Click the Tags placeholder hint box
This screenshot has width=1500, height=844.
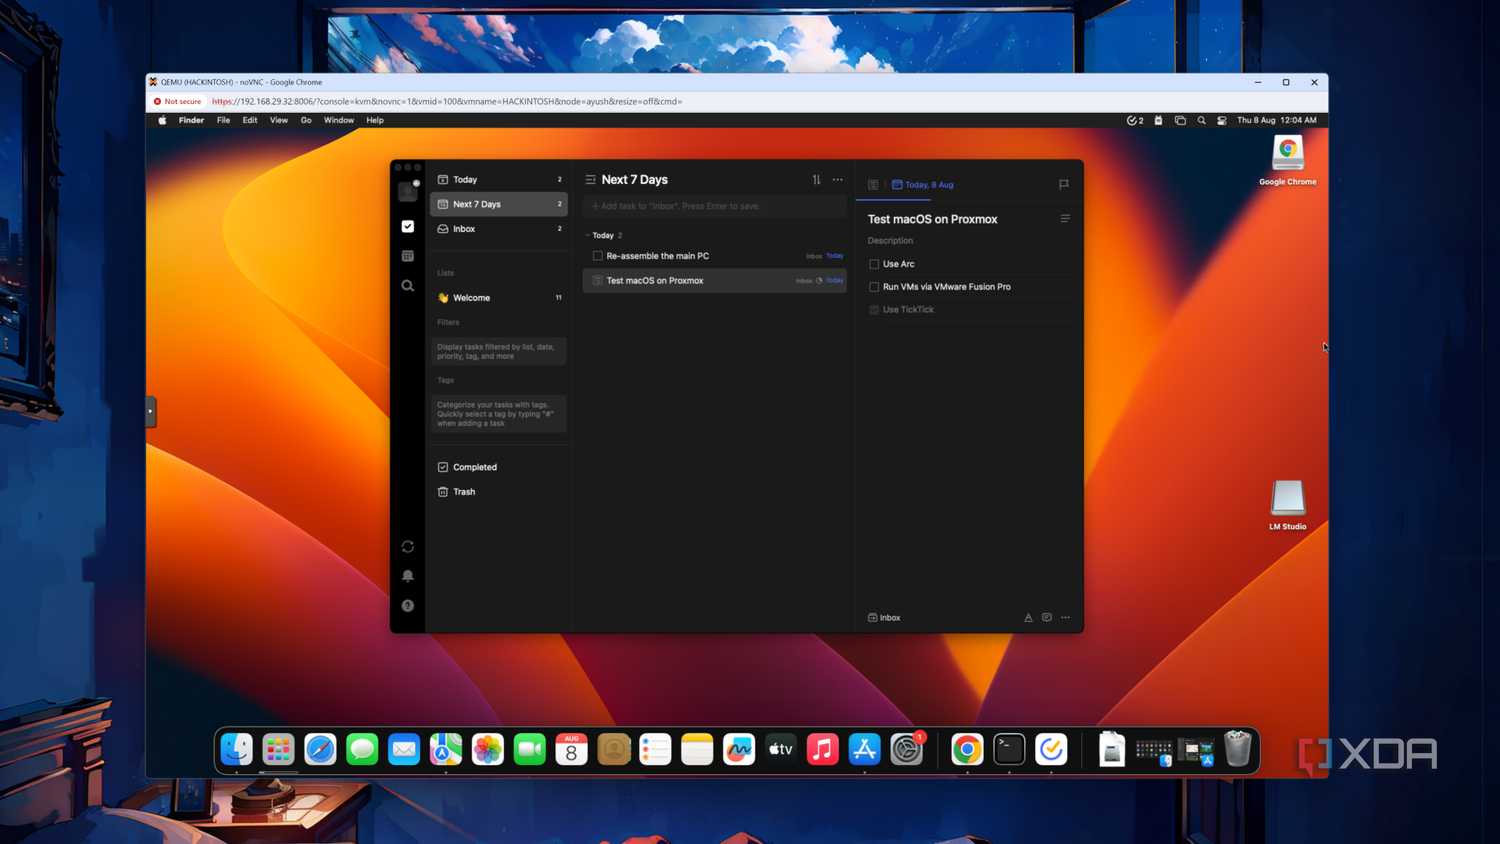(x=499, y=414)
